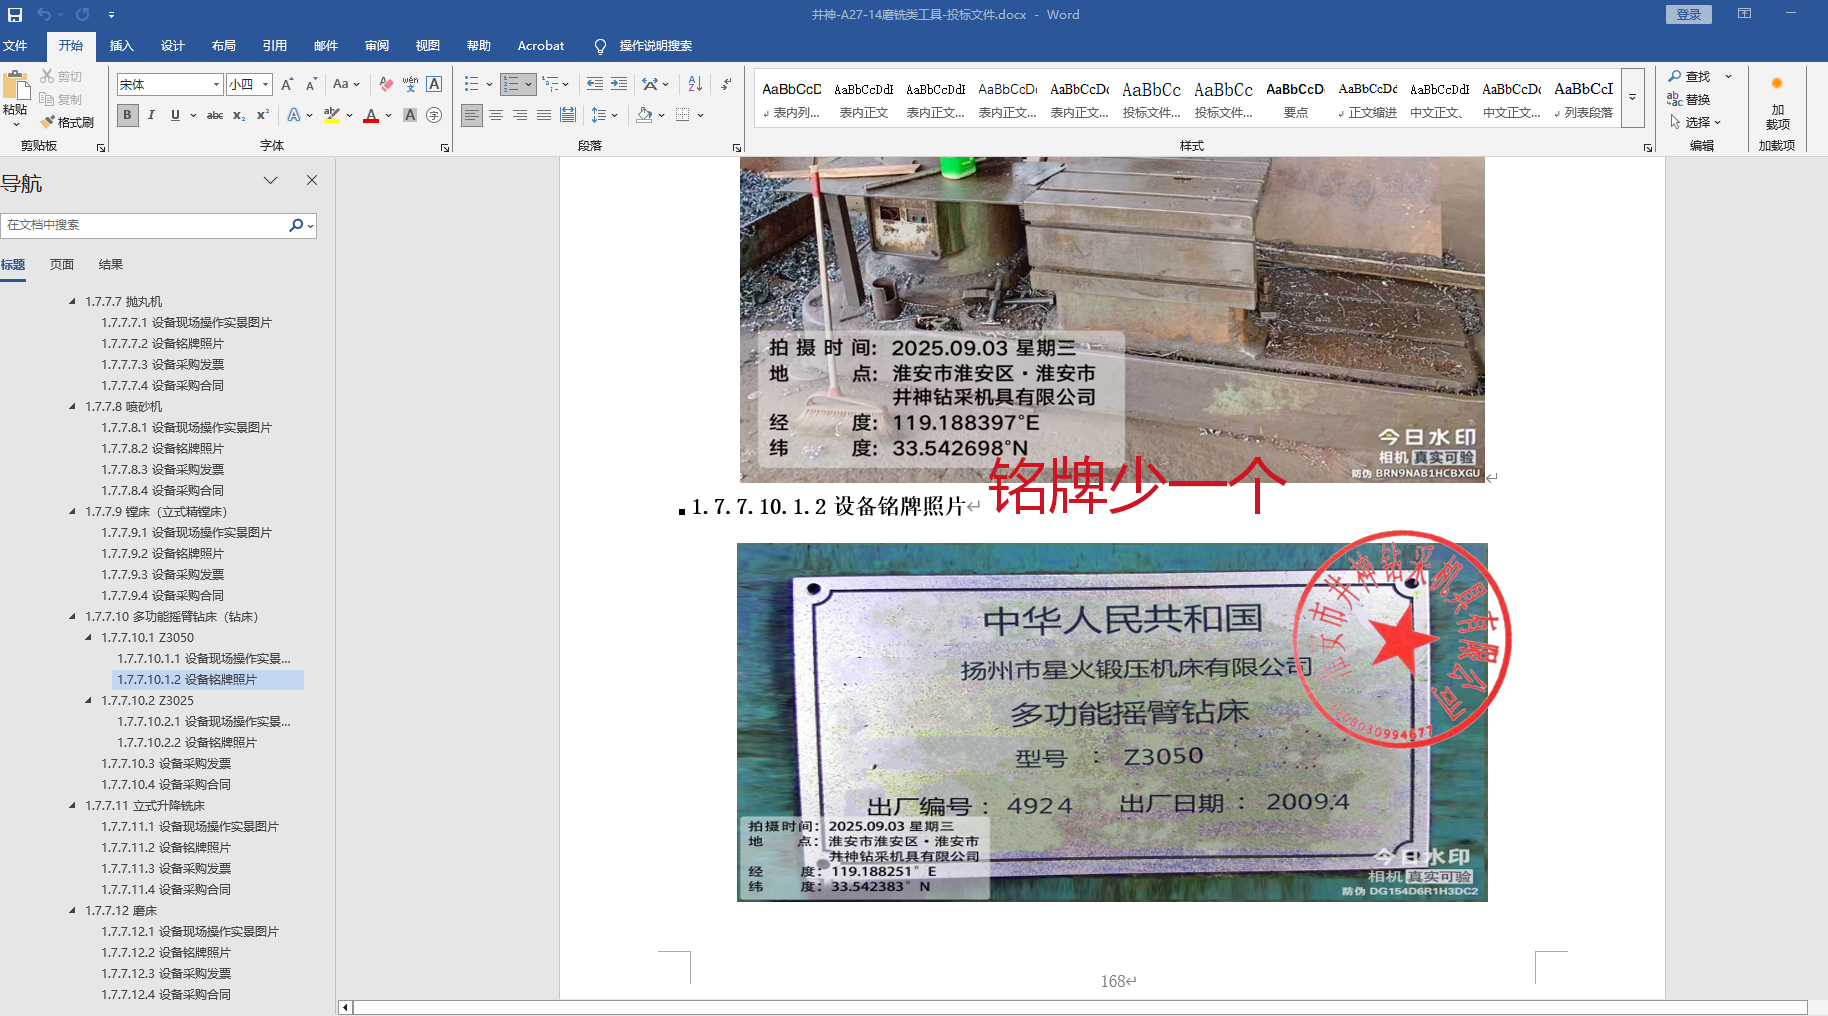Close the navigation pane
Viewport: 1828px width, 1016px height.
(312, 181)
